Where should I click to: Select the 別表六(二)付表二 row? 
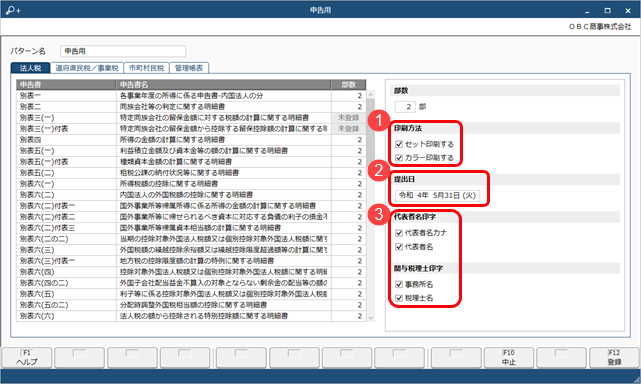(x=191, y=217)
